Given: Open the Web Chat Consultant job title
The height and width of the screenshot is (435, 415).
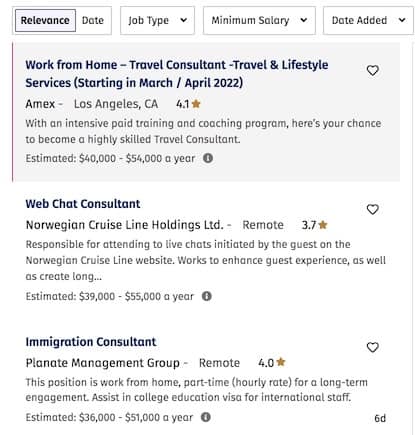Looking at the screenshot, I should 83,204.
